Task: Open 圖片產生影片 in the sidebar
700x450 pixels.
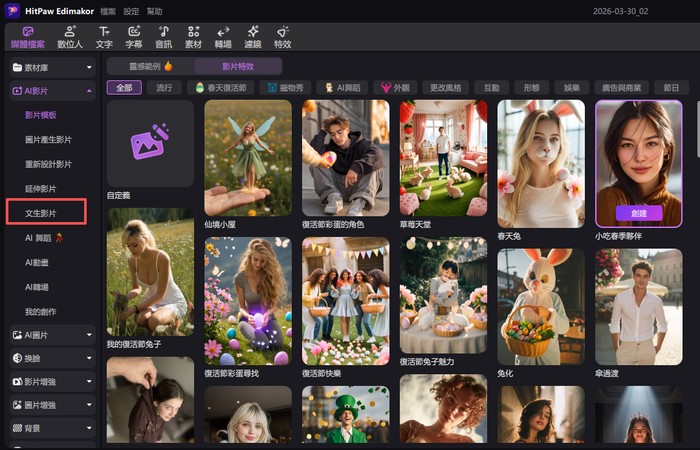Action: point(48,140)
